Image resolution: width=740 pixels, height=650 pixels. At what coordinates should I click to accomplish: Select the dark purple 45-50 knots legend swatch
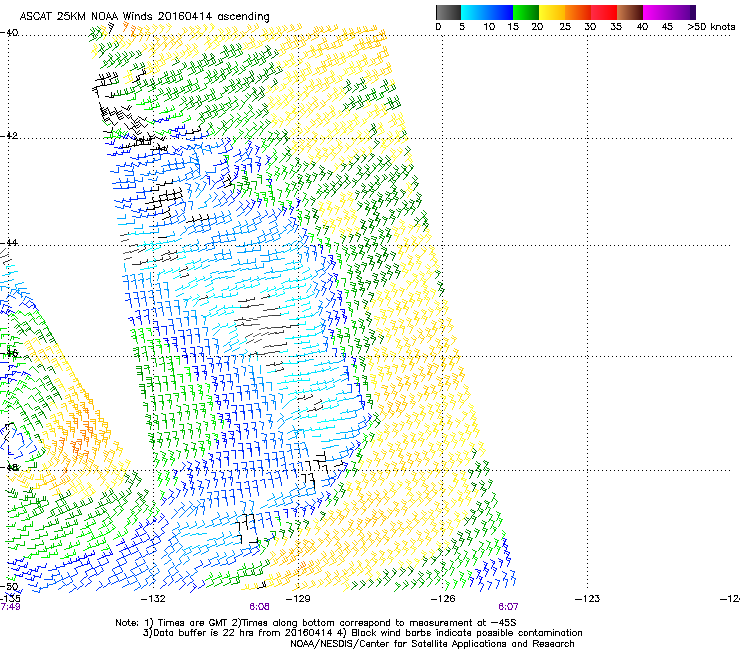click(682, 12)
